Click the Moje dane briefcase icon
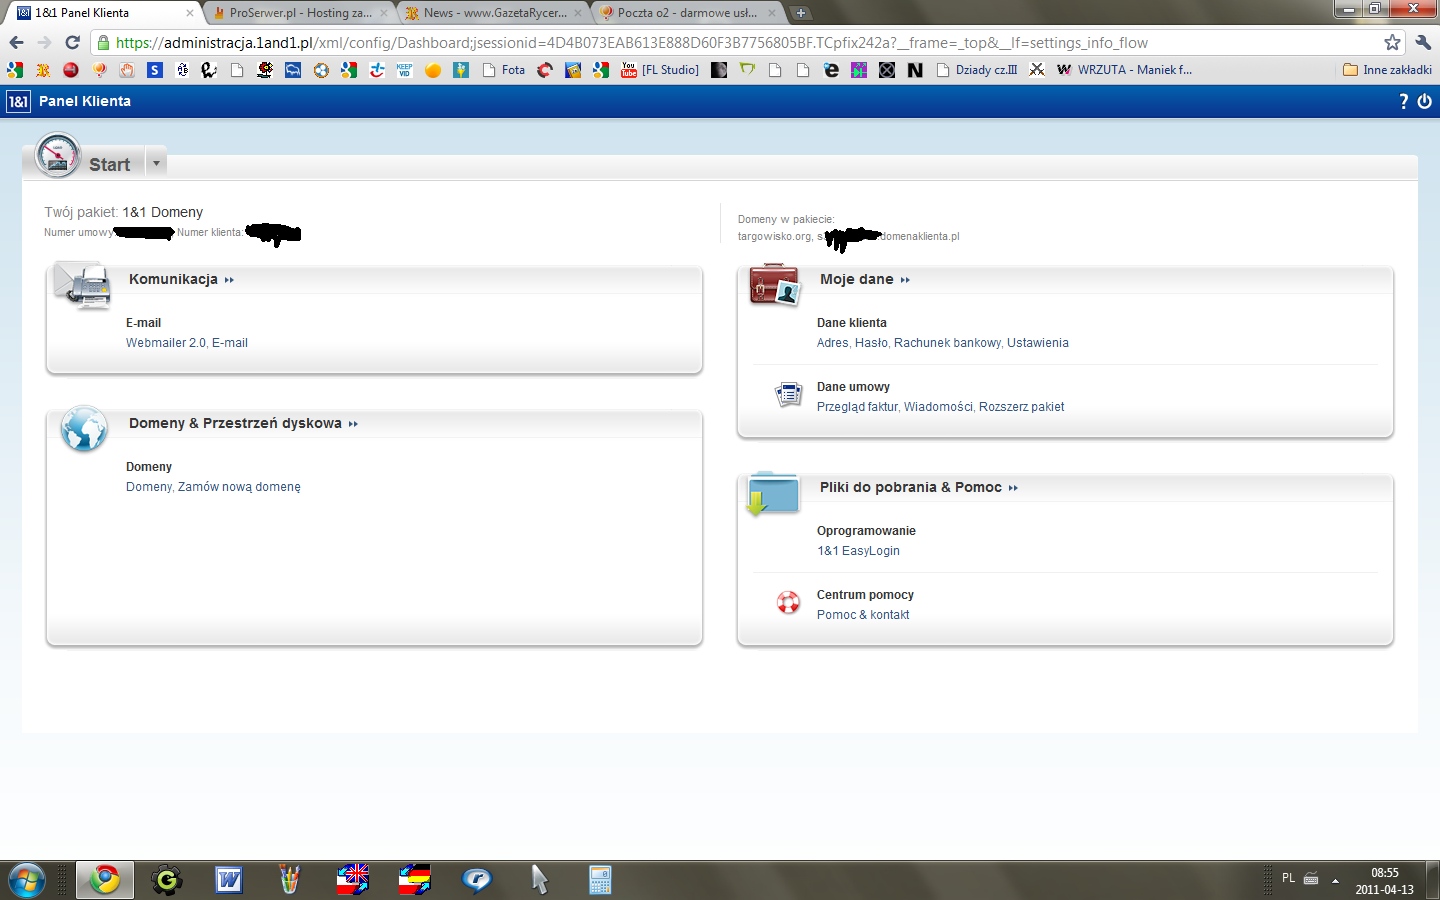The width and height of the screenshot is (1440, 900). (774, 285)
